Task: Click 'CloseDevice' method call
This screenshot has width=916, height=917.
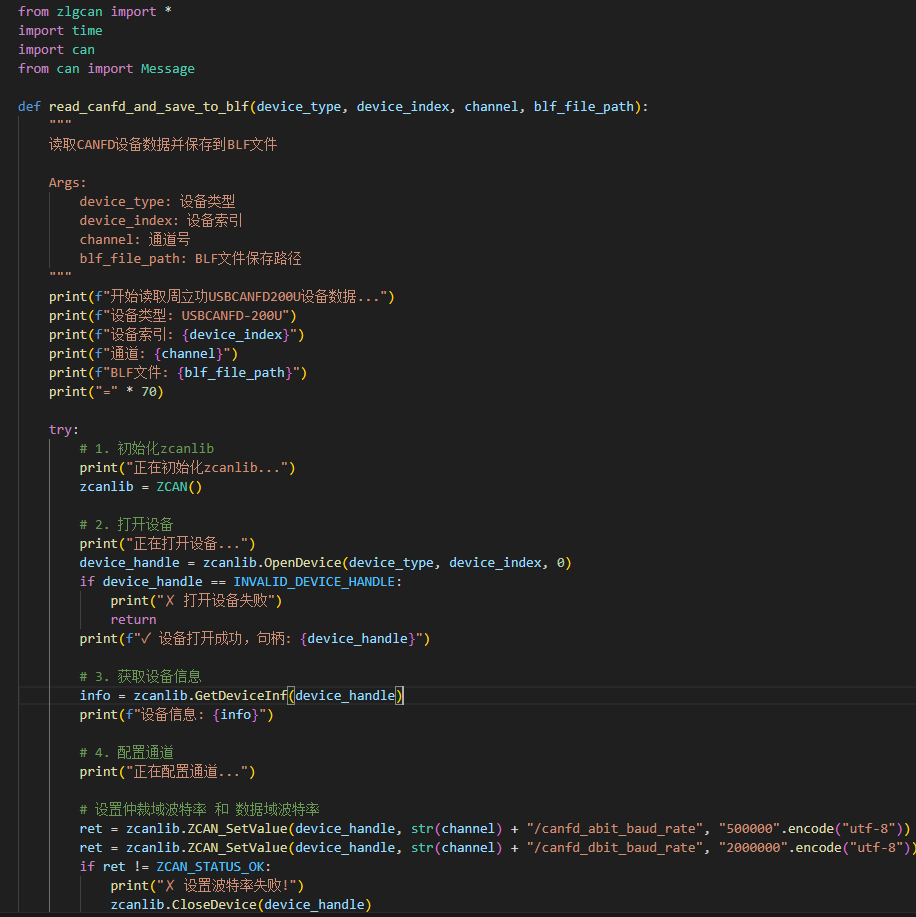Action: click(214, 905)
